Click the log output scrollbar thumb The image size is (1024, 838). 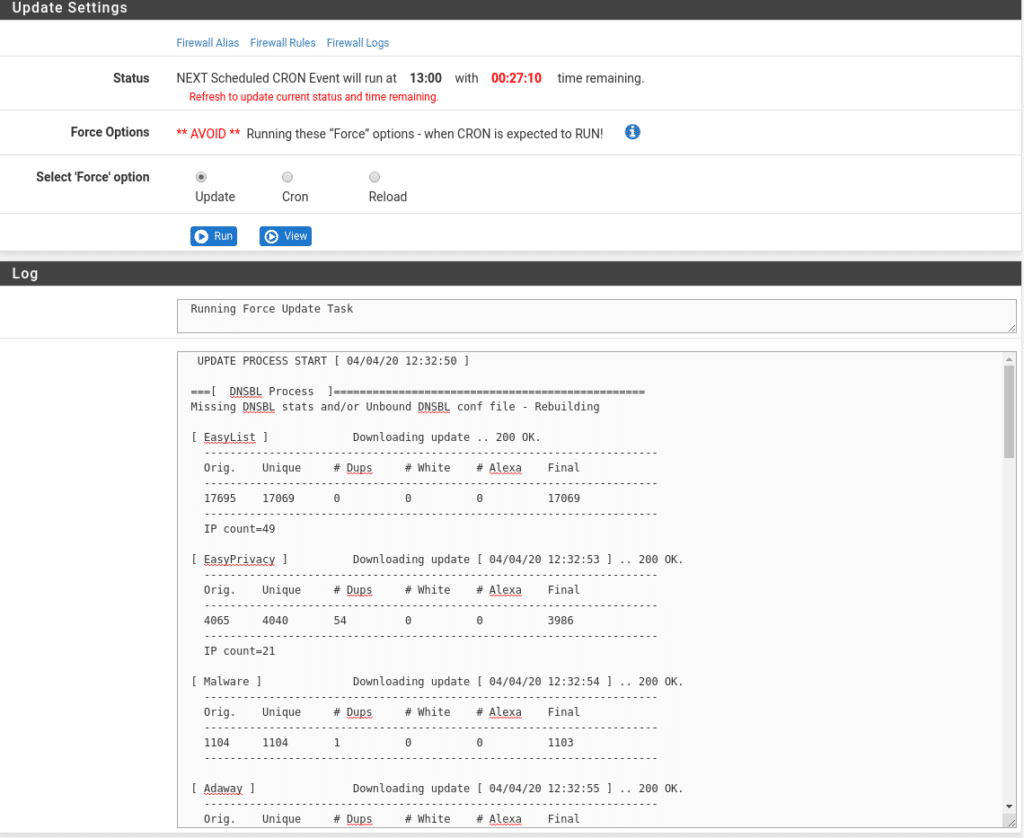pyautogui.click(x=1009, y=411)
